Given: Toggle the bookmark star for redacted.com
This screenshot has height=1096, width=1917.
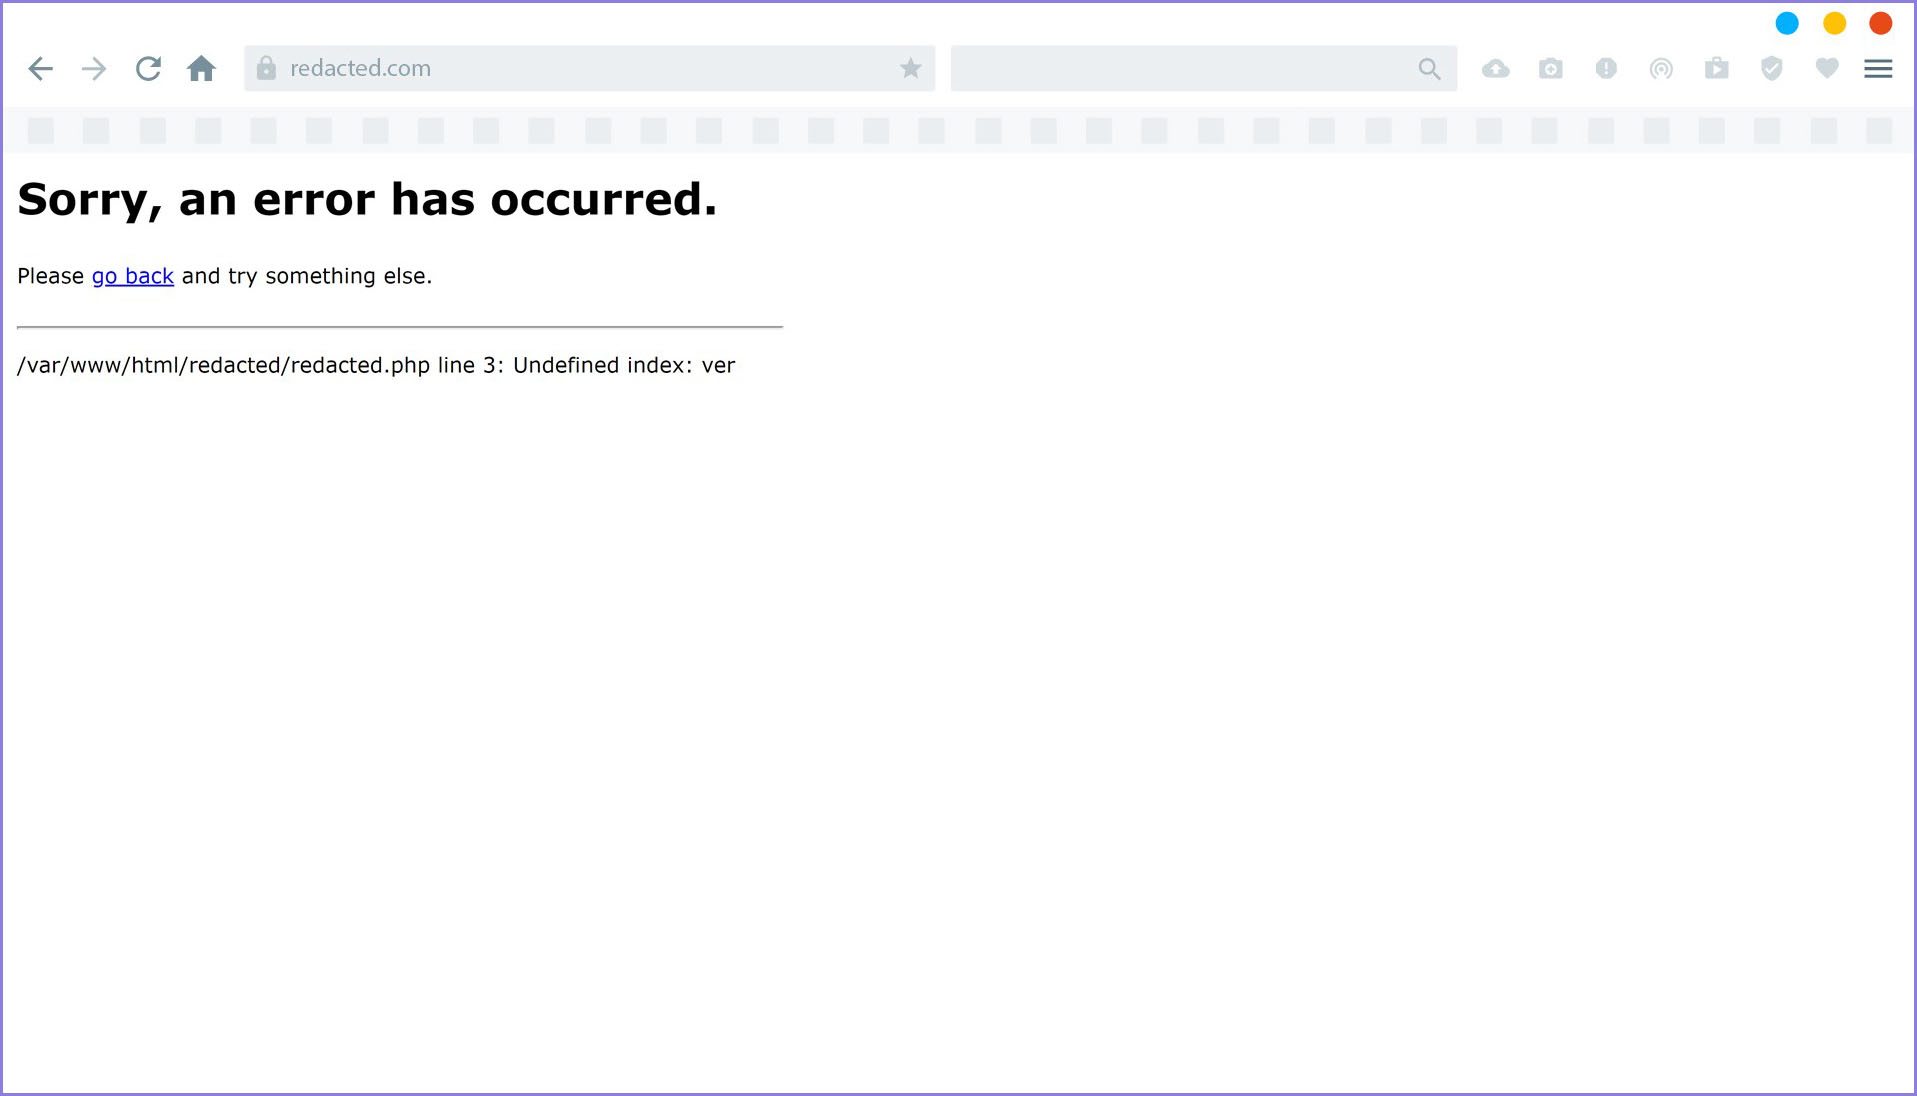Looking at the screenshot, I should (x=910, y=67).
